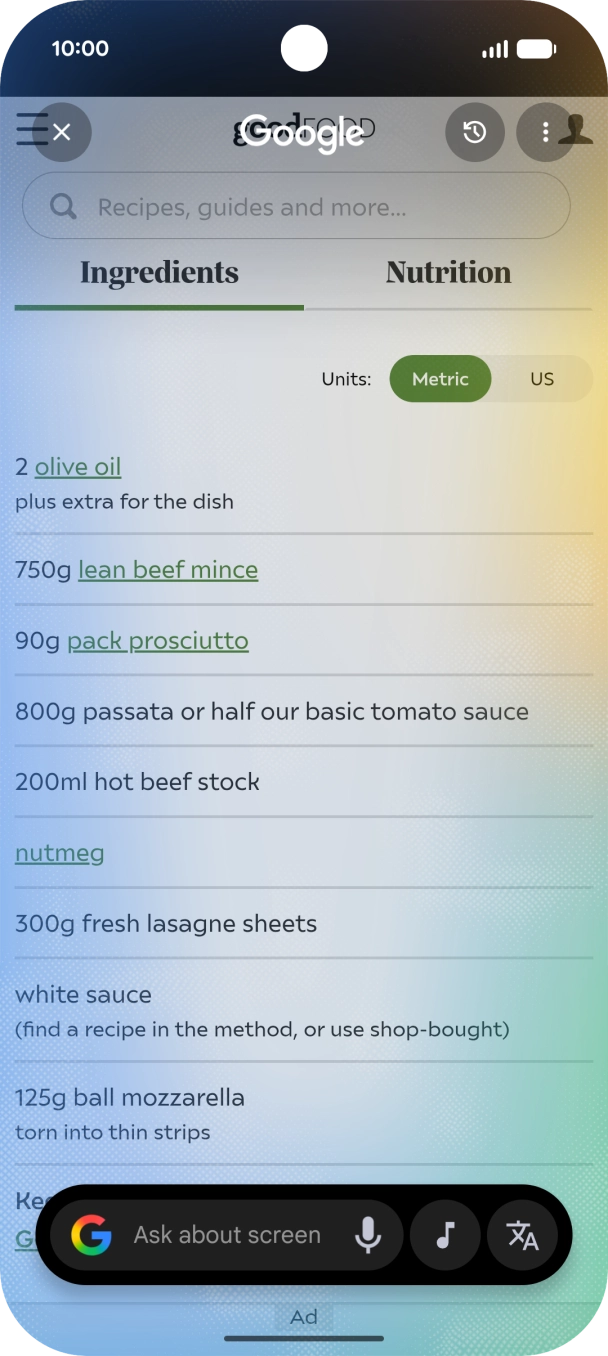This screenshot has width=608, height=1356.
Task: Open the lean beef mince link
Action: 168,570
